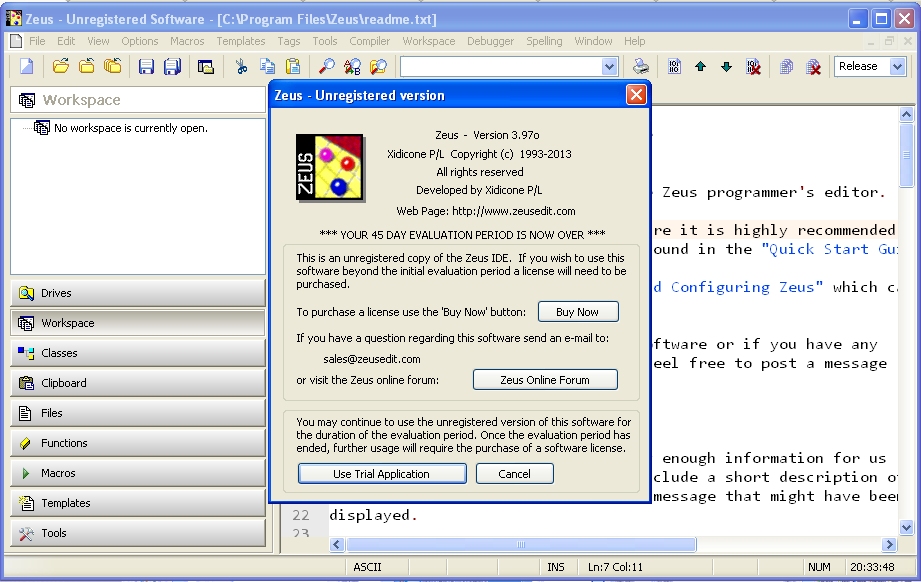Open the Help menu
Viewport: 921px width, 582px height.
(x=634, y=41)
